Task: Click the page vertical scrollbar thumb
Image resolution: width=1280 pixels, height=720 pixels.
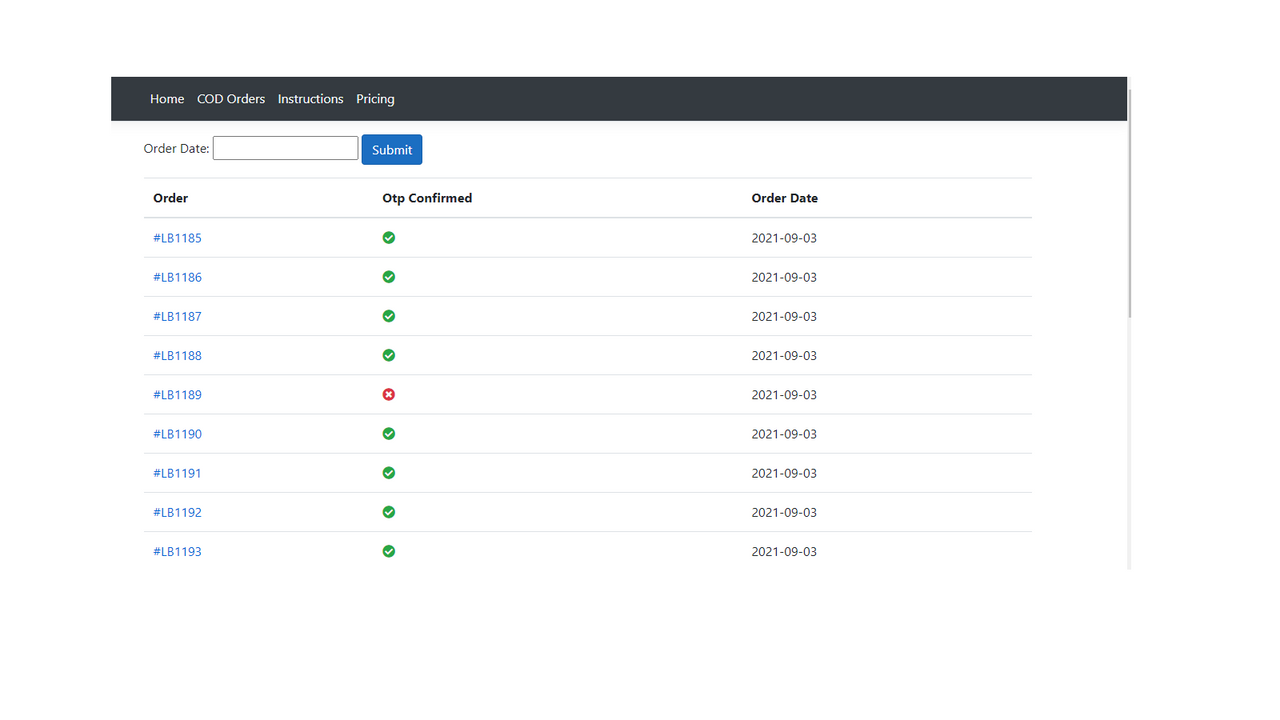Action: pyautogui.click(x=1130, y=203)
